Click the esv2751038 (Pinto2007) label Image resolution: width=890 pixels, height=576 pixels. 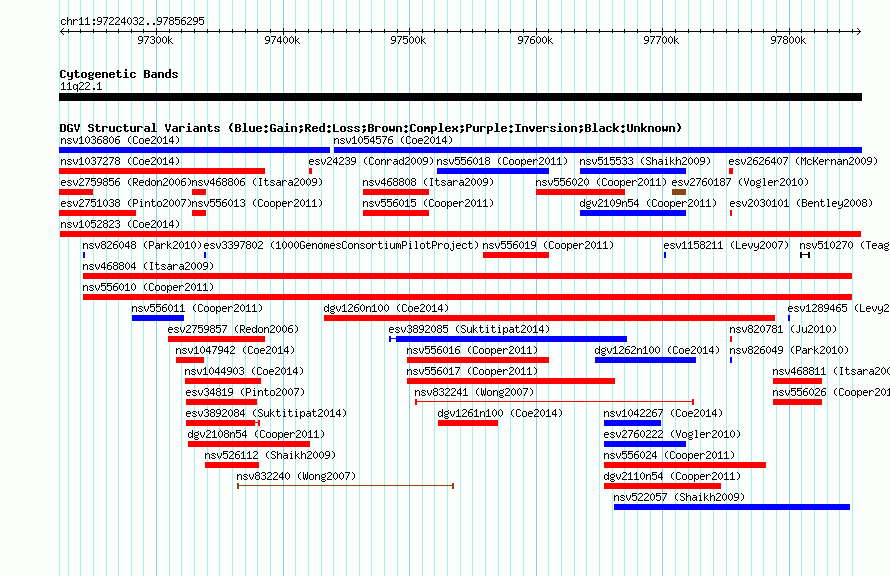pyautogui.click(x=126, y=203)
